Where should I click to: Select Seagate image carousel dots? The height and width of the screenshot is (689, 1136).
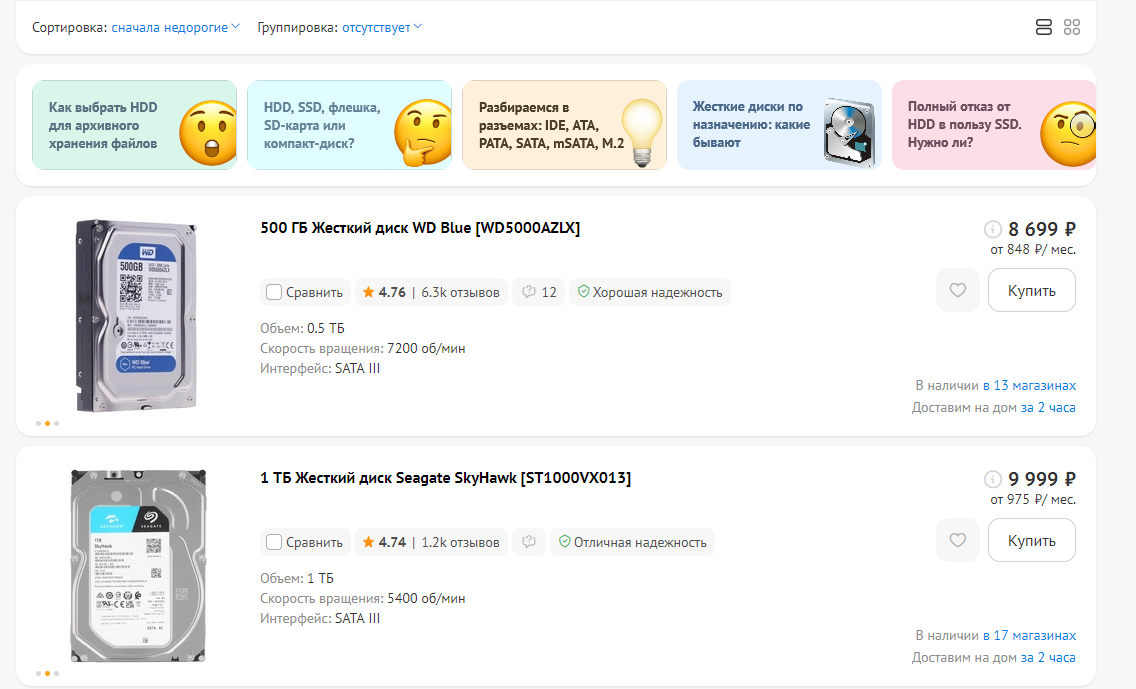point(47,673)
